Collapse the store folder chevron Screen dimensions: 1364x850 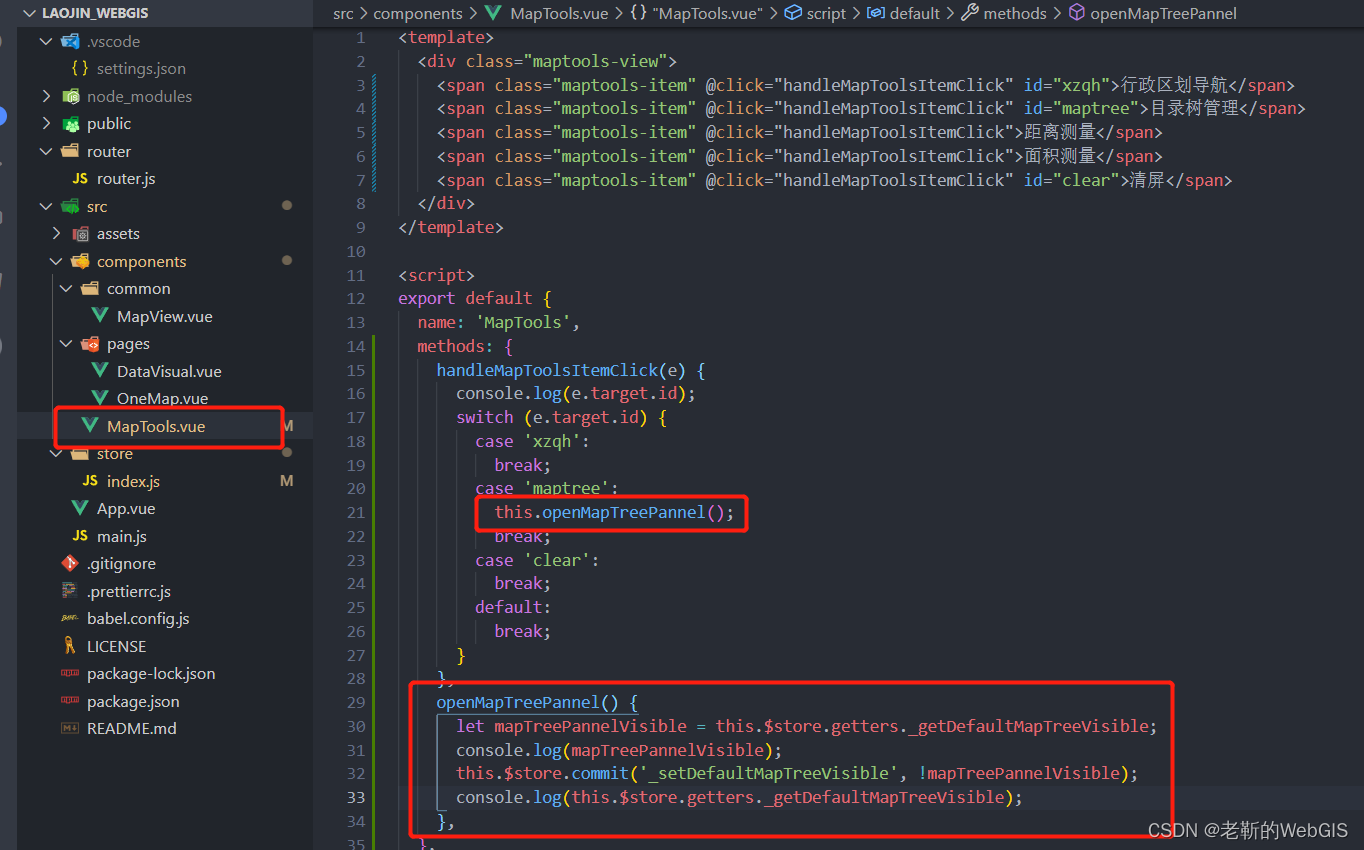[x=55, y=454]
